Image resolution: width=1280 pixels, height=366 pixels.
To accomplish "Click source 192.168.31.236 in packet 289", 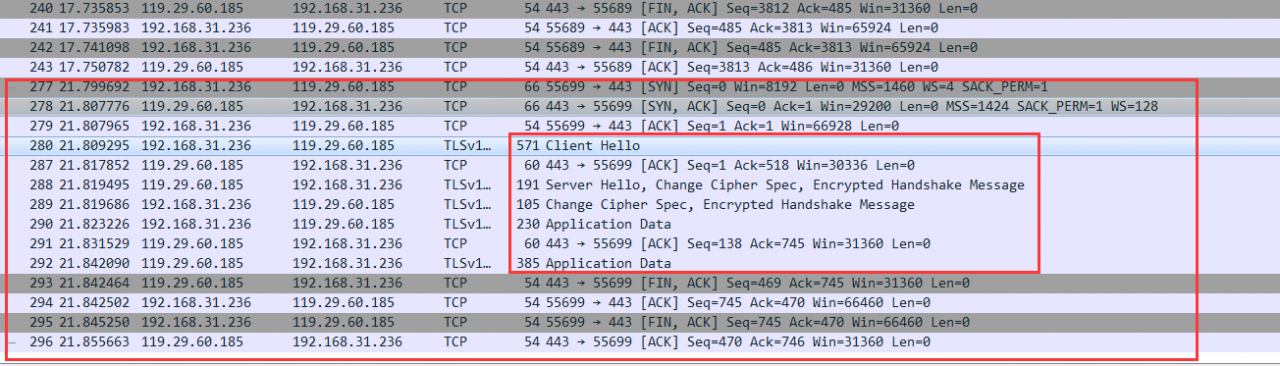I will coord(193,205).
